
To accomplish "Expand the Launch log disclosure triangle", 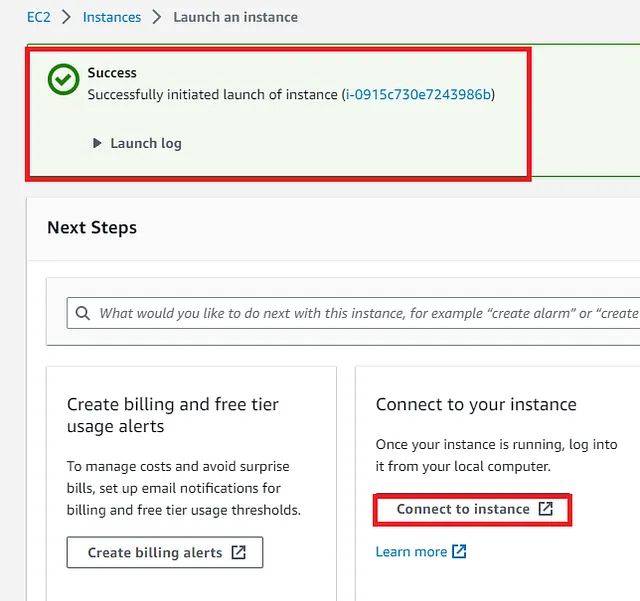I will pyautogui.click(x=97, y=143).
